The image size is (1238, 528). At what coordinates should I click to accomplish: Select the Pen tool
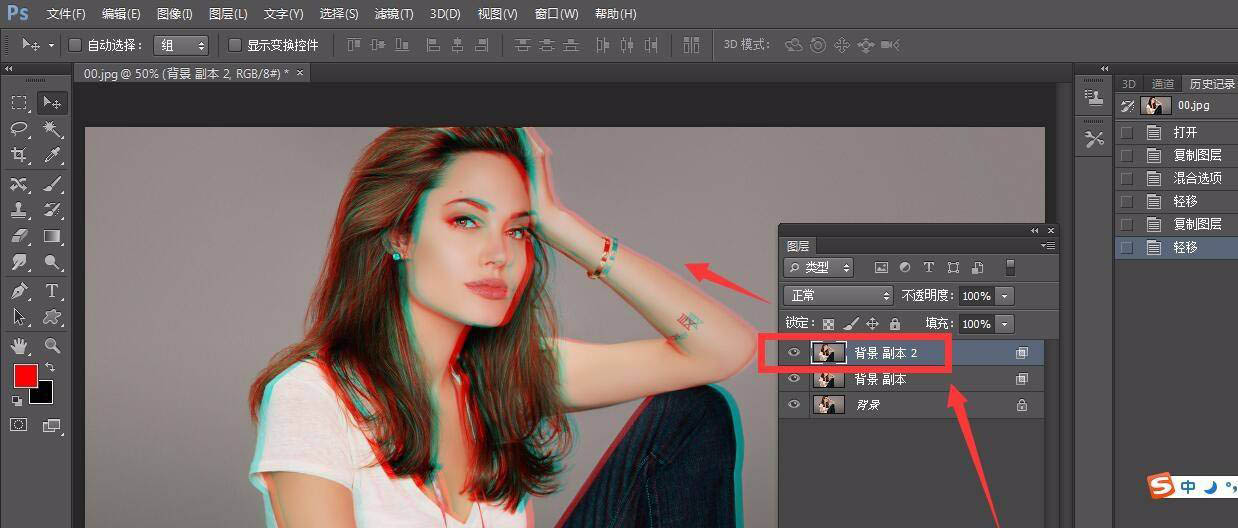19,291
